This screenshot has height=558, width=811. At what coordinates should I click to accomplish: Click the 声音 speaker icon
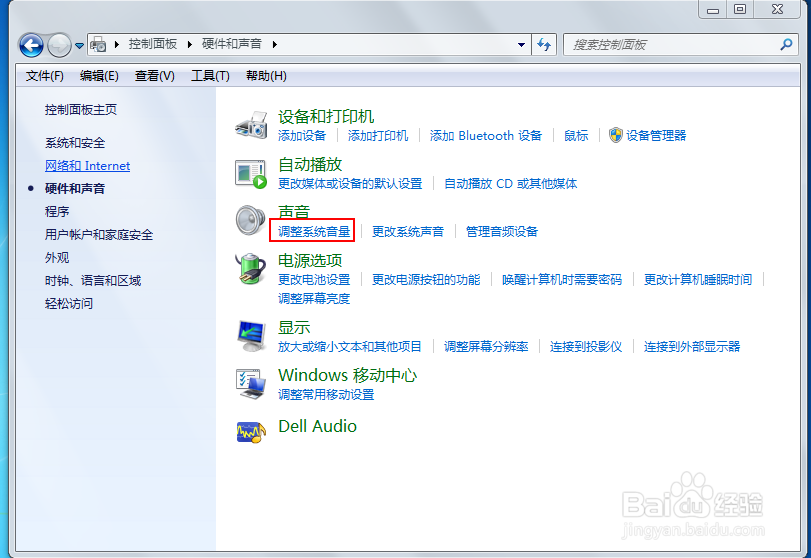(x=251, y=220)
